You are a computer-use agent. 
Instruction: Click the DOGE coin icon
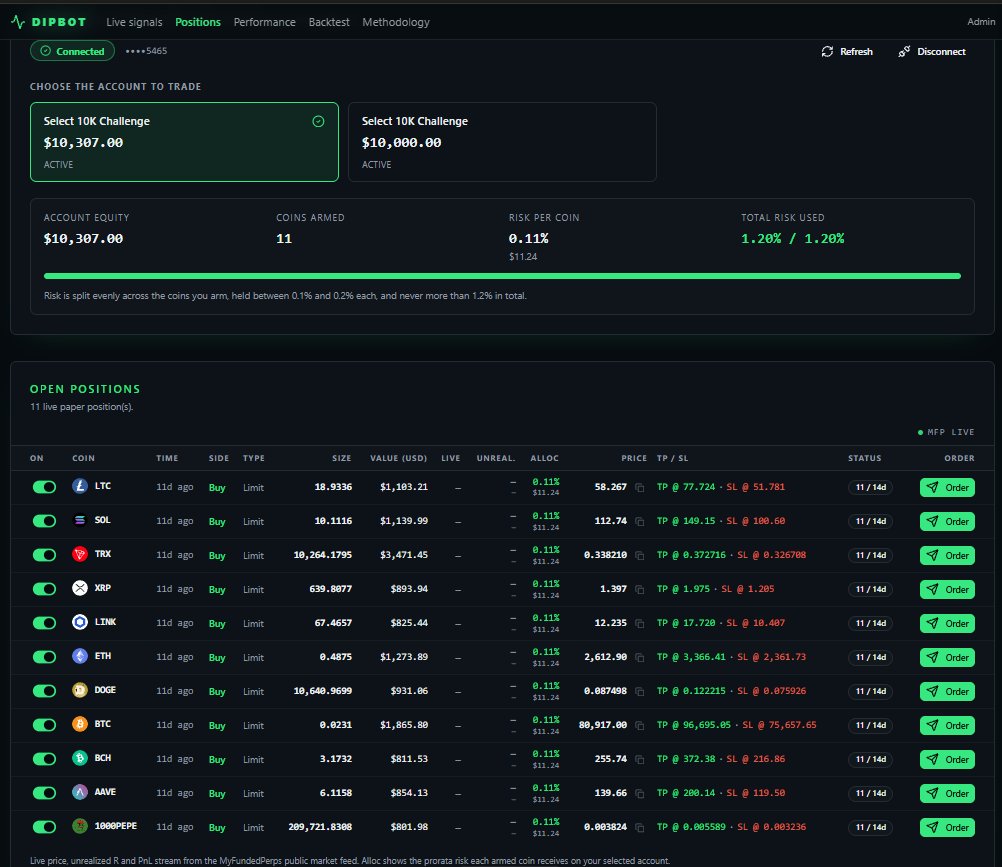coord(80,690)
